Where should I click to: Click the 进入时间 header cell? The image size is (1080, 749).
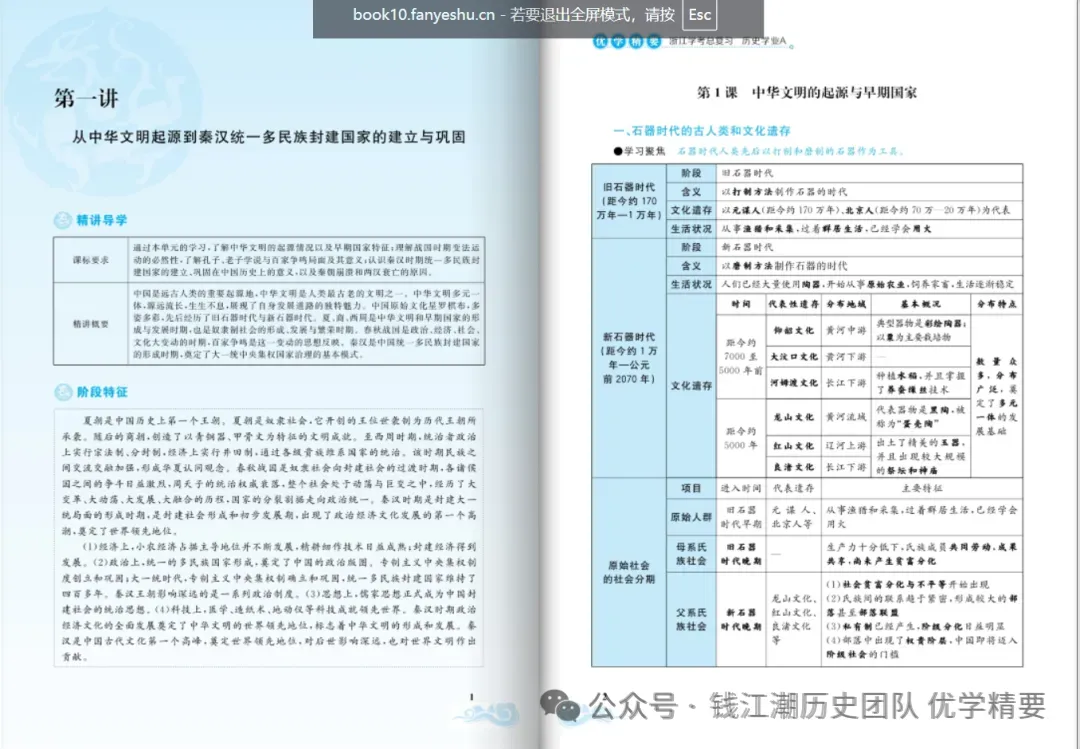(x=741, y=488)
